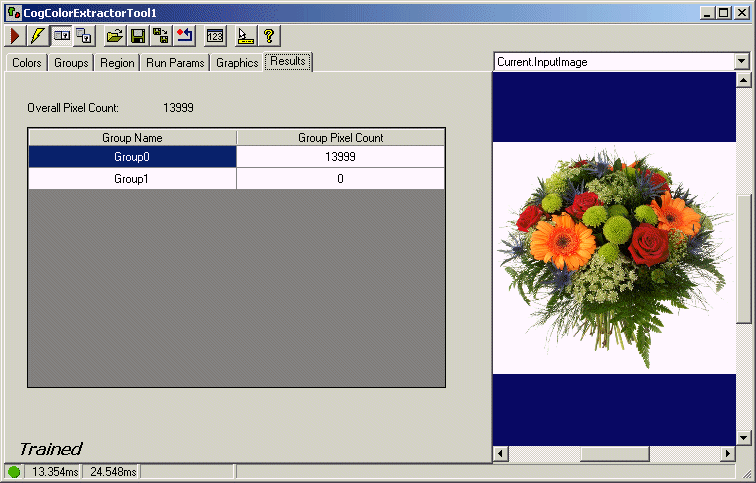Screen dimensions: 756x483
Task: Click the pointer tooltips icon
Action: coord(245,36)
